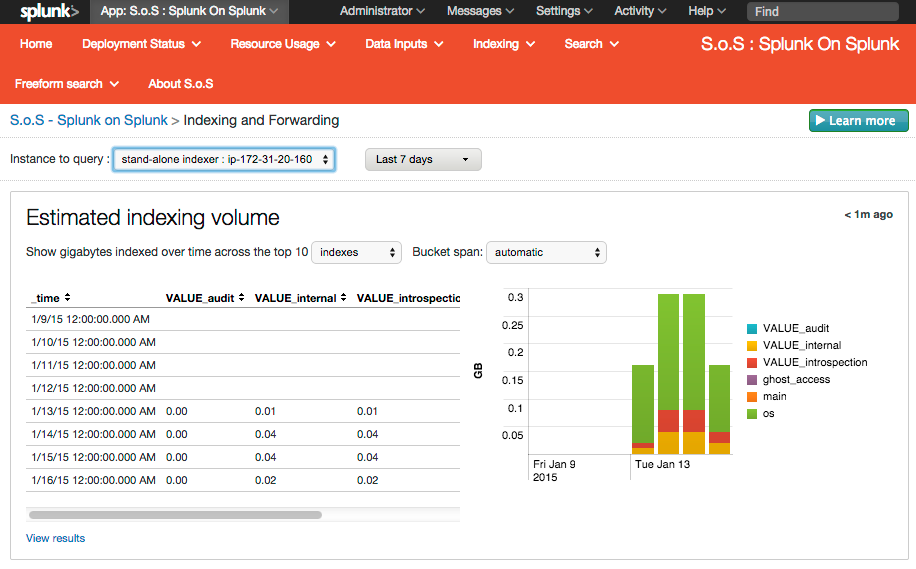Image resolution: width=916 pixels, height=569 pixels.
Task: Sort by the _time column header
Action: 50,298
